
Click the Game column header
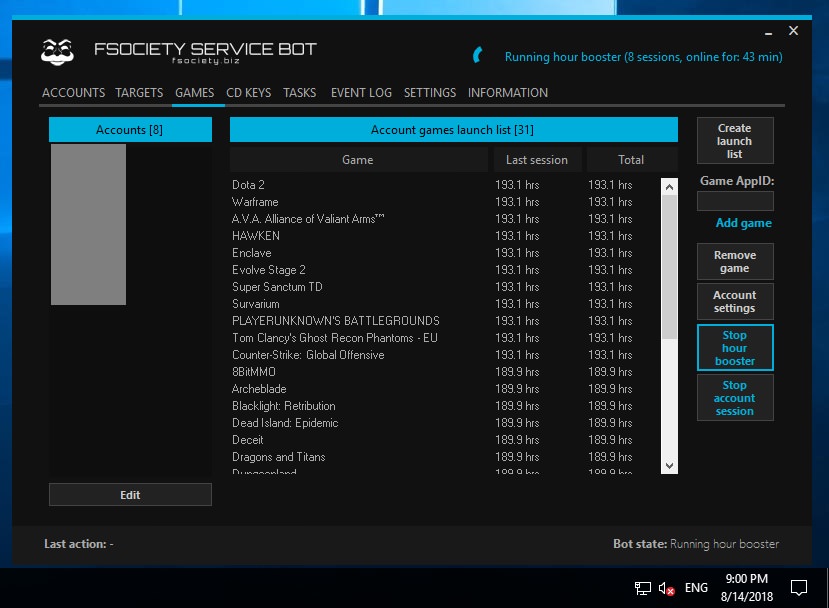pyautogui.click(x=358, y=160)
